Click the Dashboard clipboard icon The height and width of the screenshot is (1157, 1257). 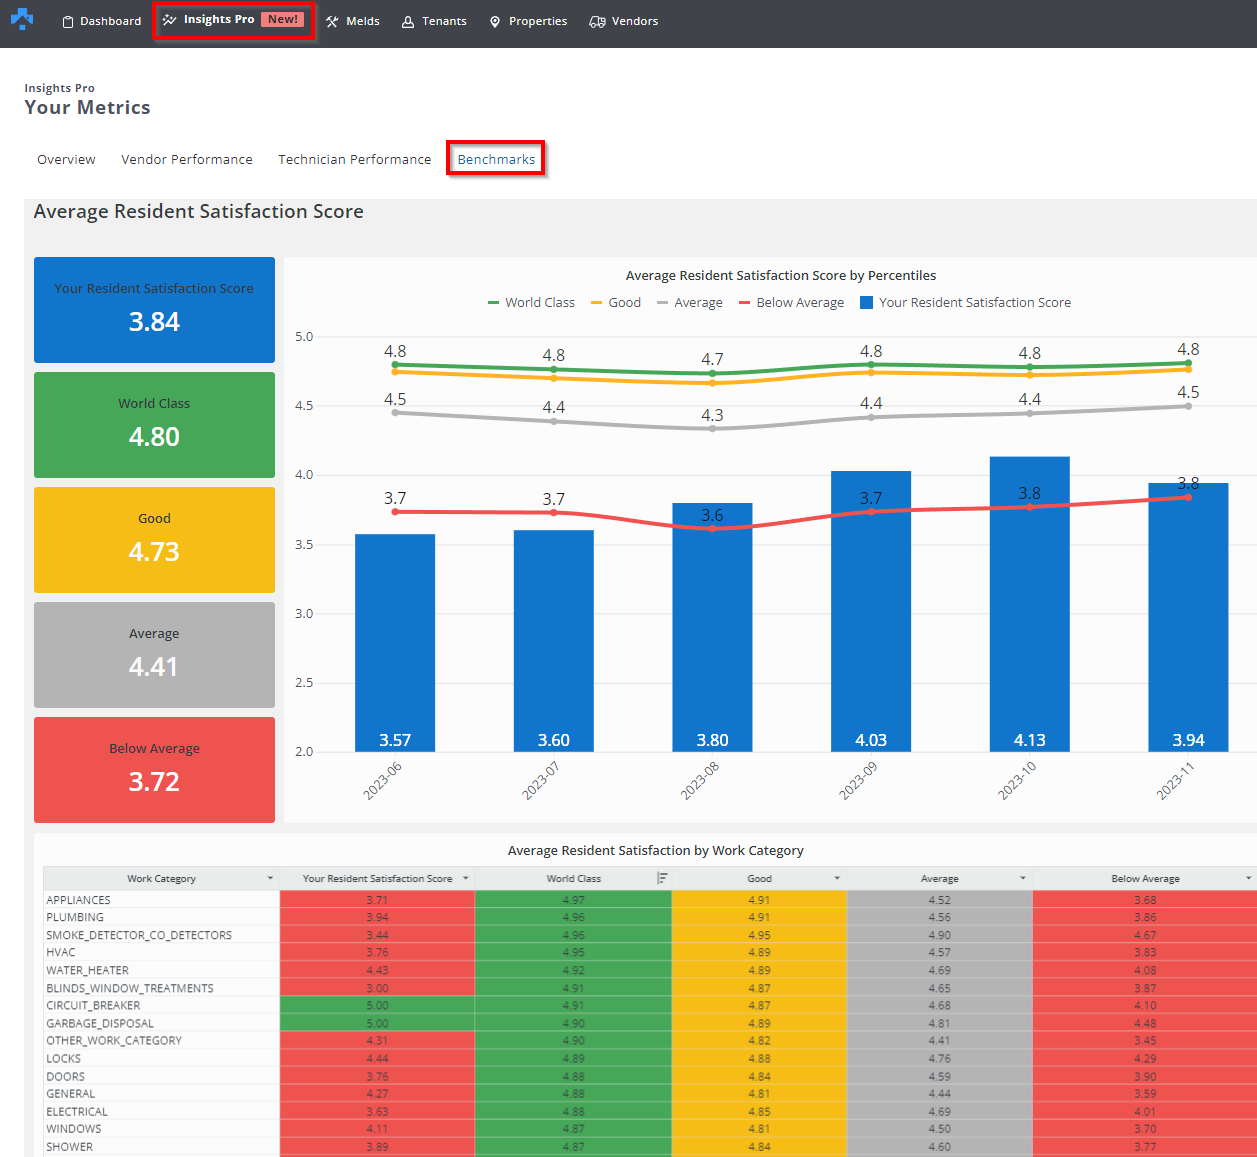(x=68, y=21)
